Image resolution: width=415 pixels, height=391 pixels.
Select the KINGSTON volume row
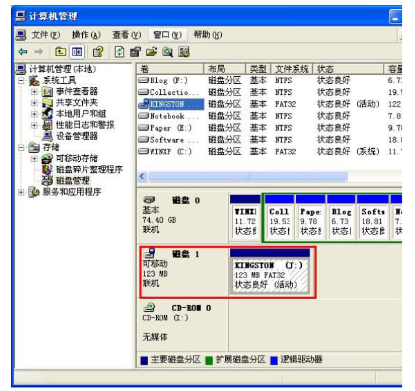click(x=269, y=104)
